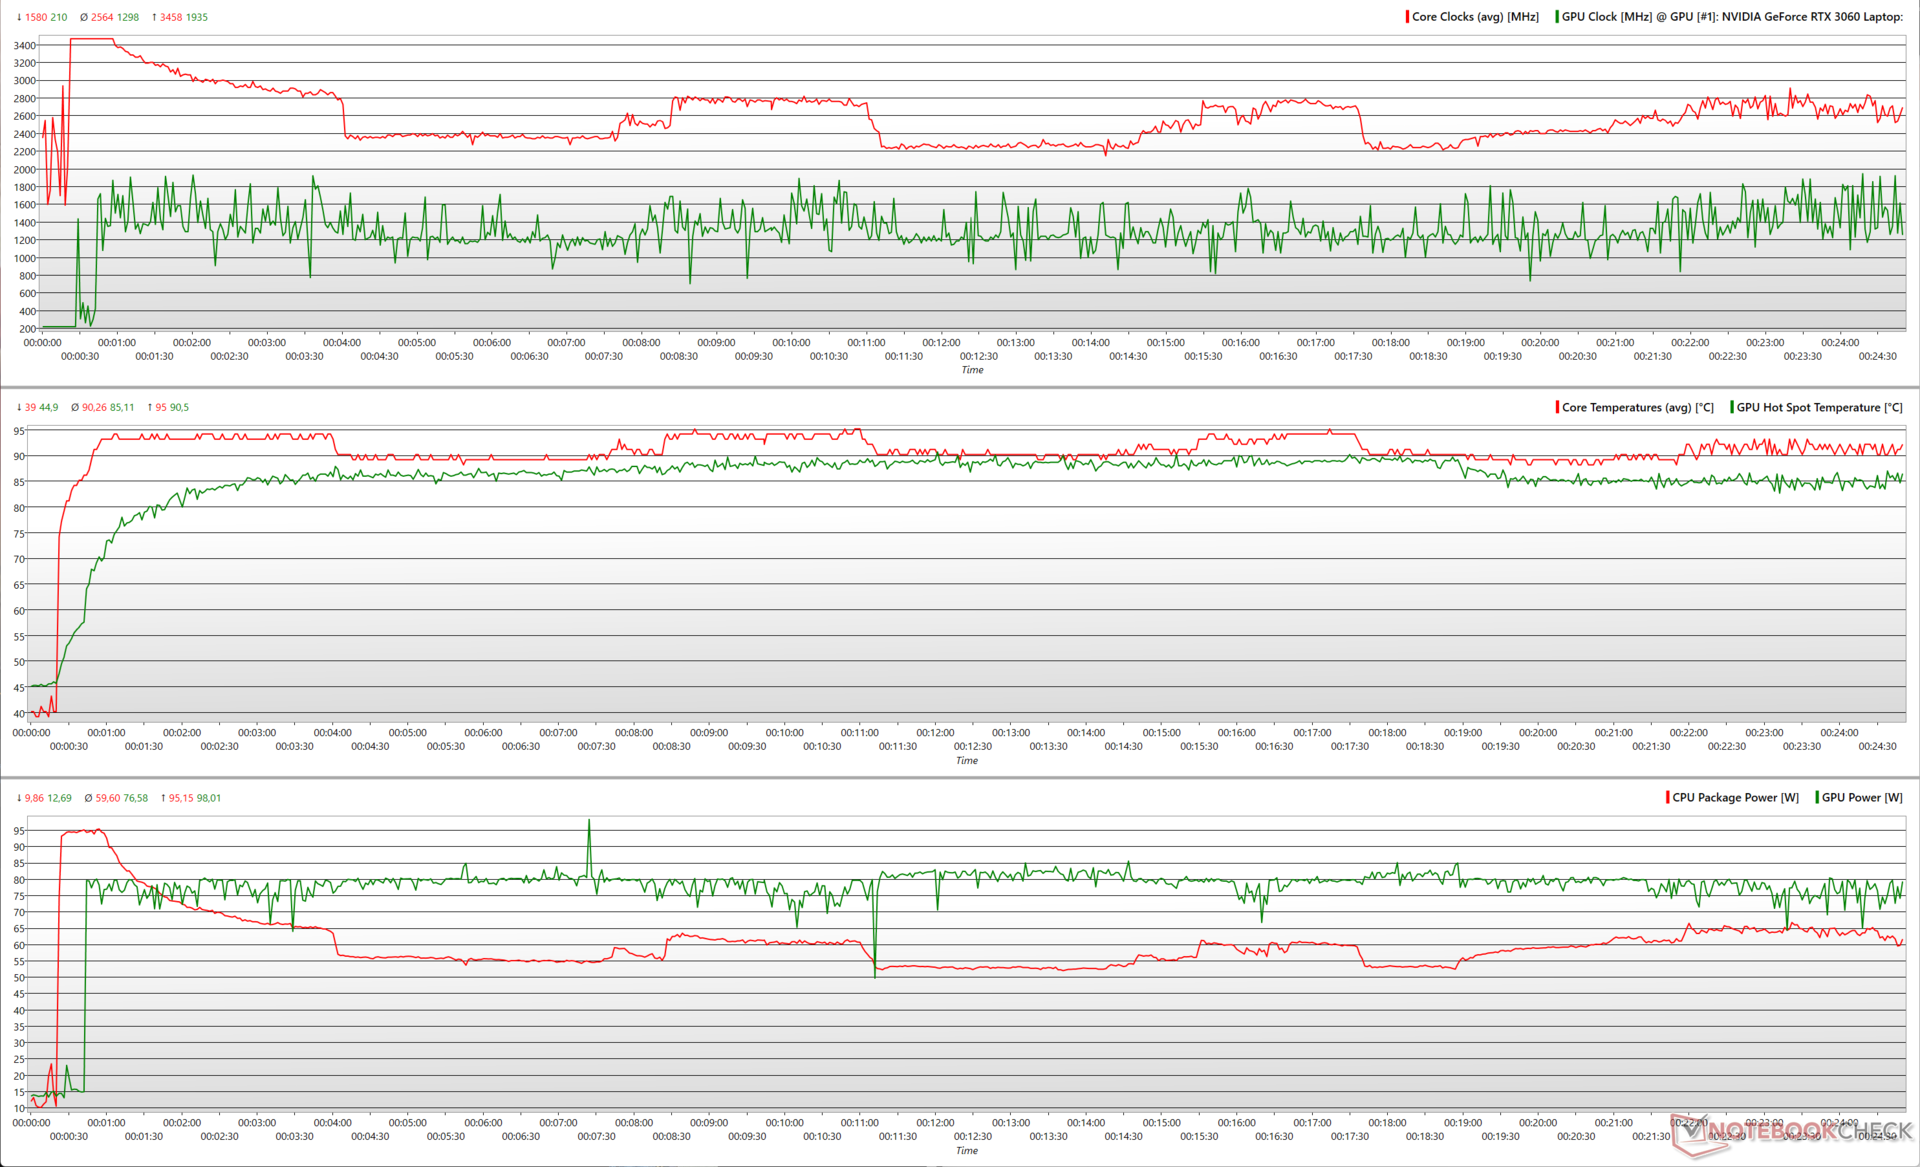This screenshot has height=1167, width=1920.
Task: Click the average Ø icon in clocks chart
Action: coord(83,17)
